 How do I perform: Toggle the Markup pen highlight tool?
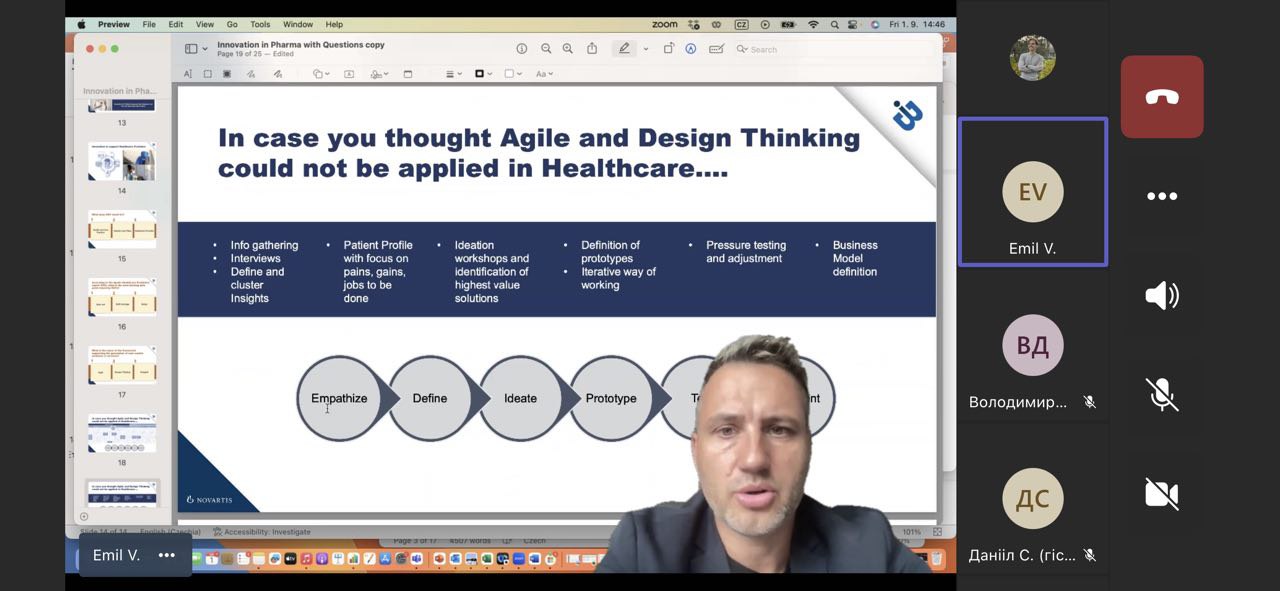[x=625, y=48]
